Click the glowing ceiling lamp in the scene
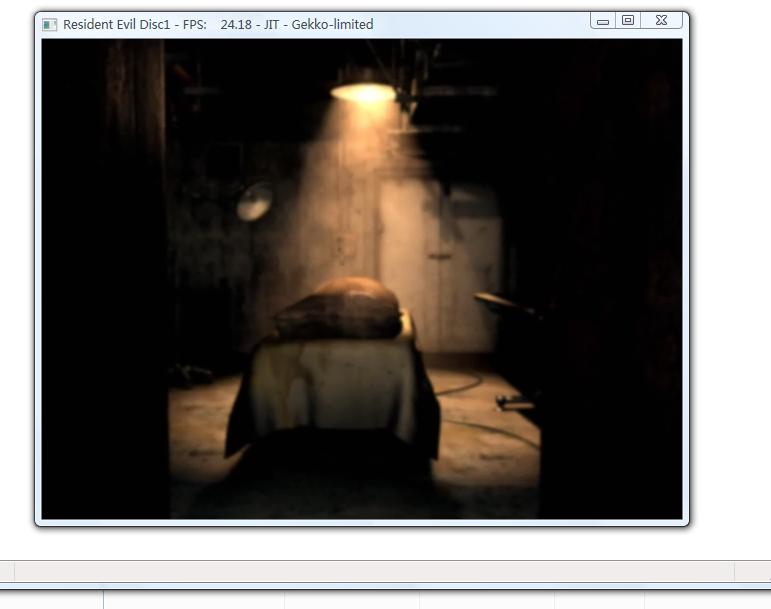Viewport: 771px width, 609px height. [x=363, y=91]
